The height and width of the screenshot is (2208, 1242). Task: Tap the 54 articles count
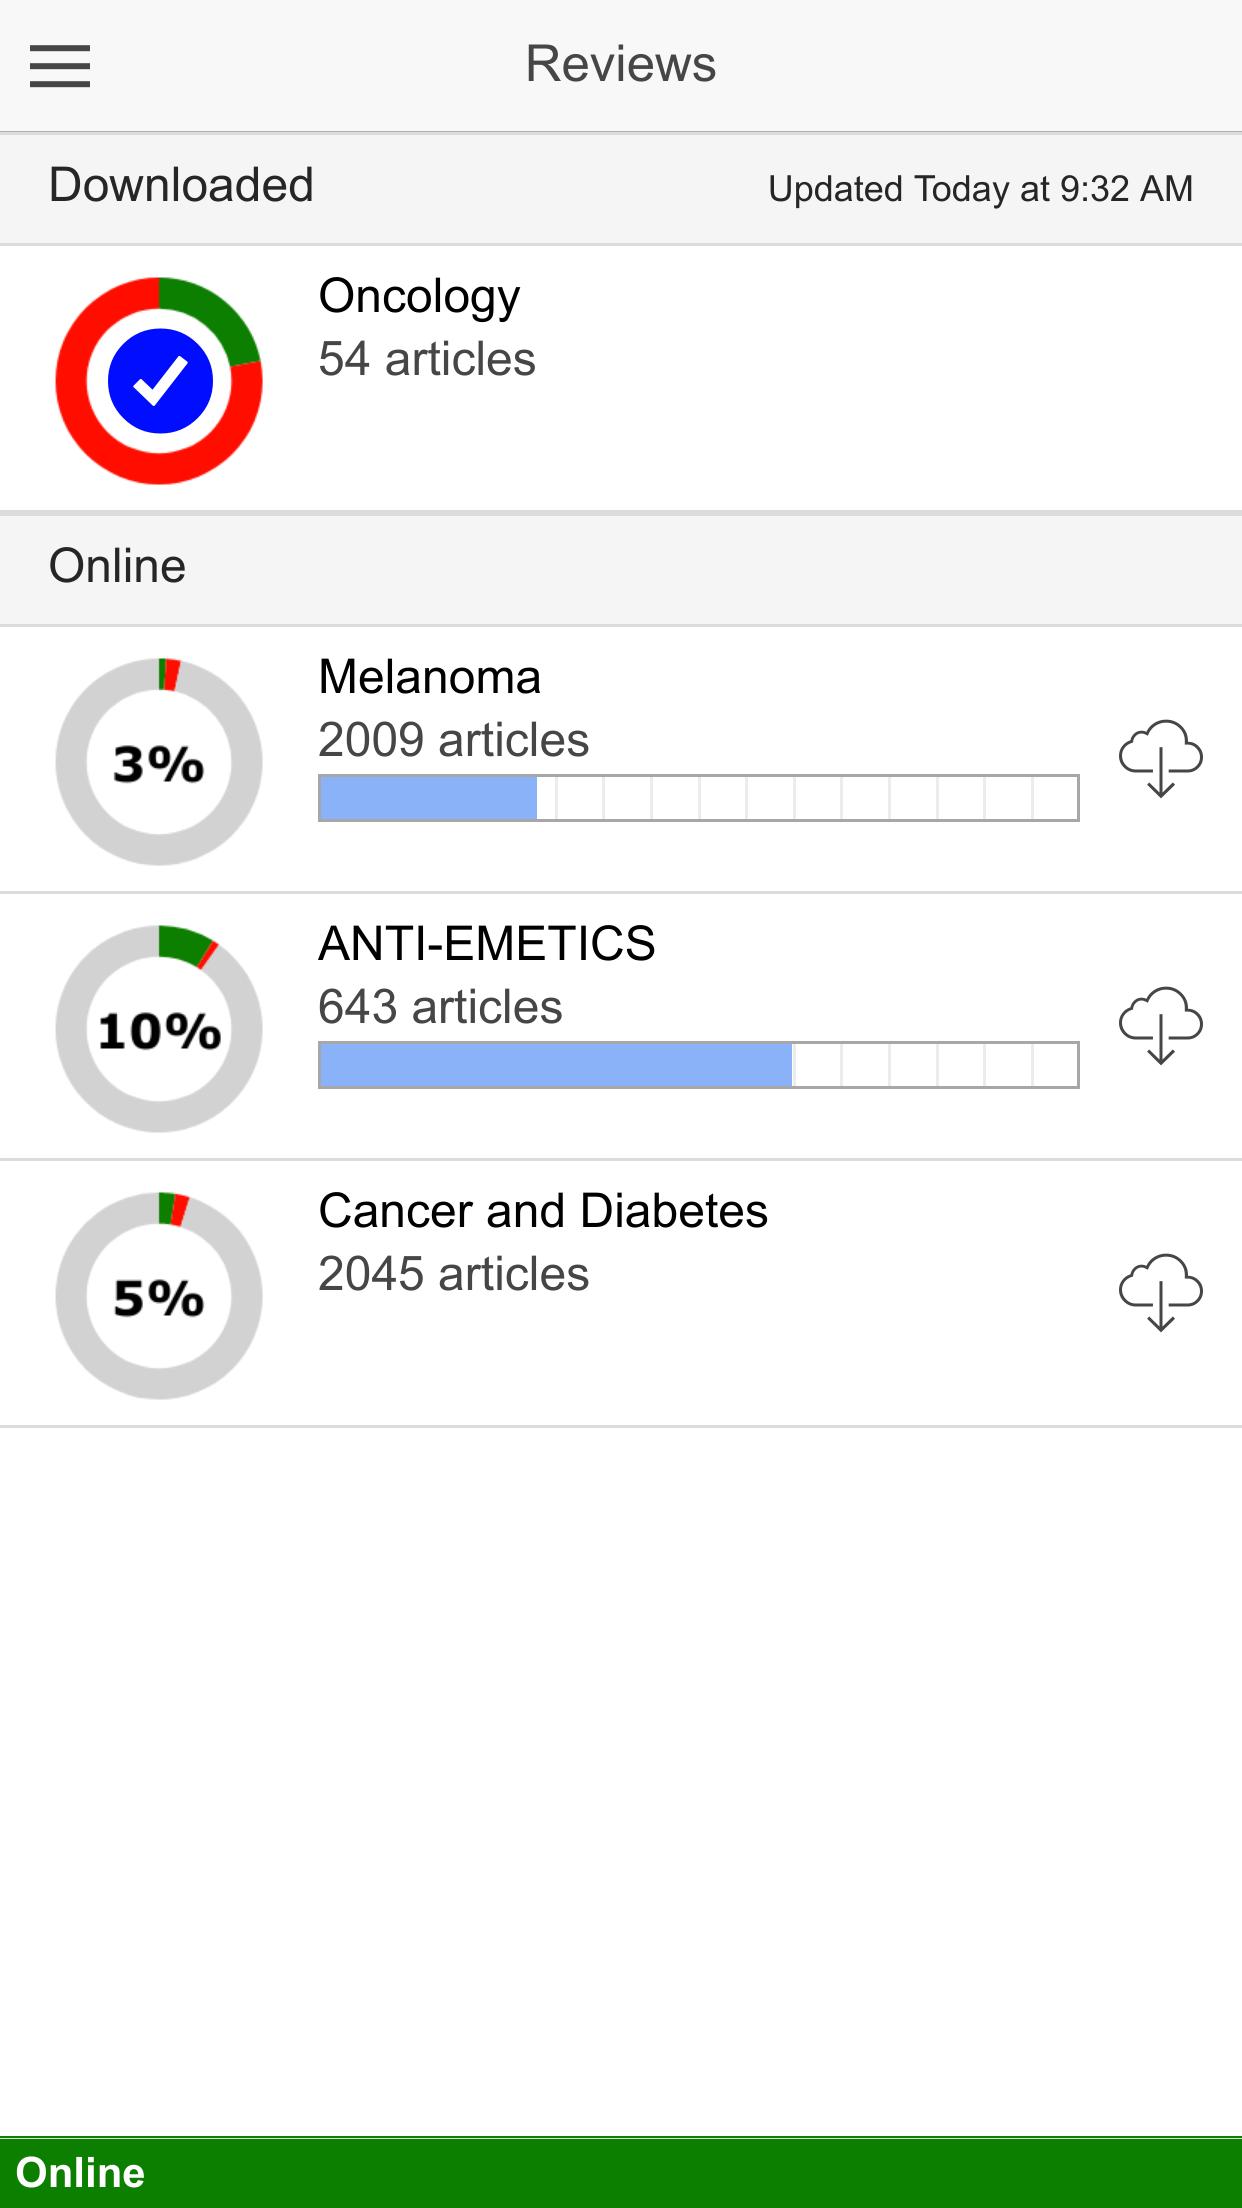pyautogui.click(x=427, y=359)
